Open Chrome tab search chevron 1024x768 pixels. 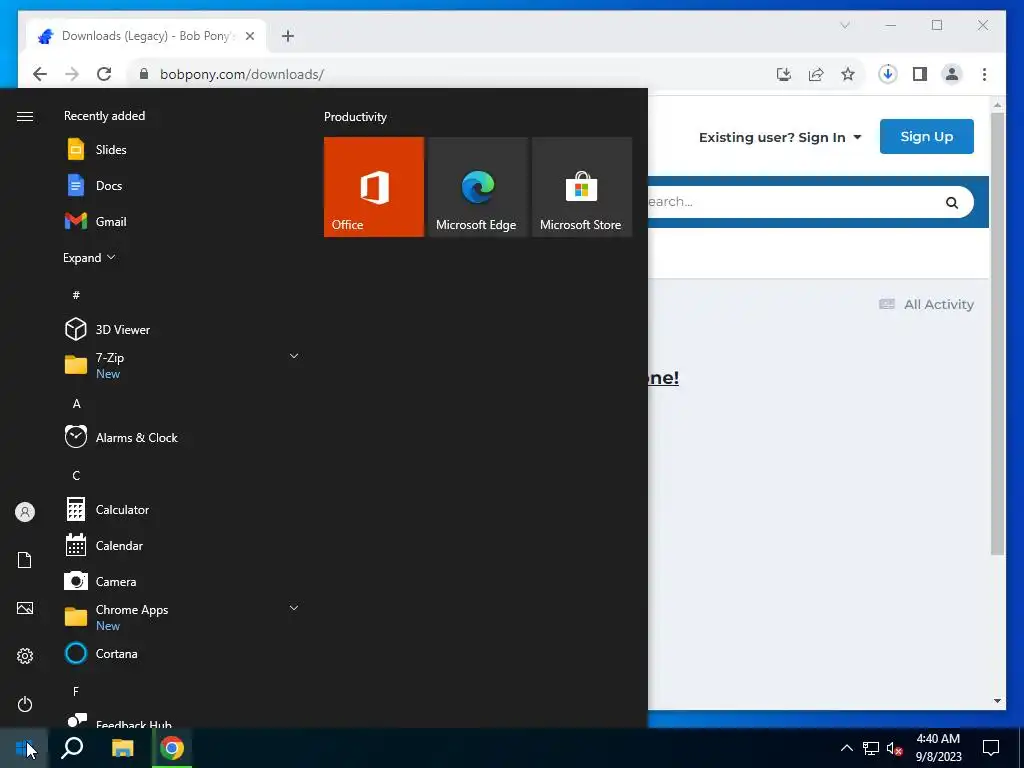click(x=844, y=25)
